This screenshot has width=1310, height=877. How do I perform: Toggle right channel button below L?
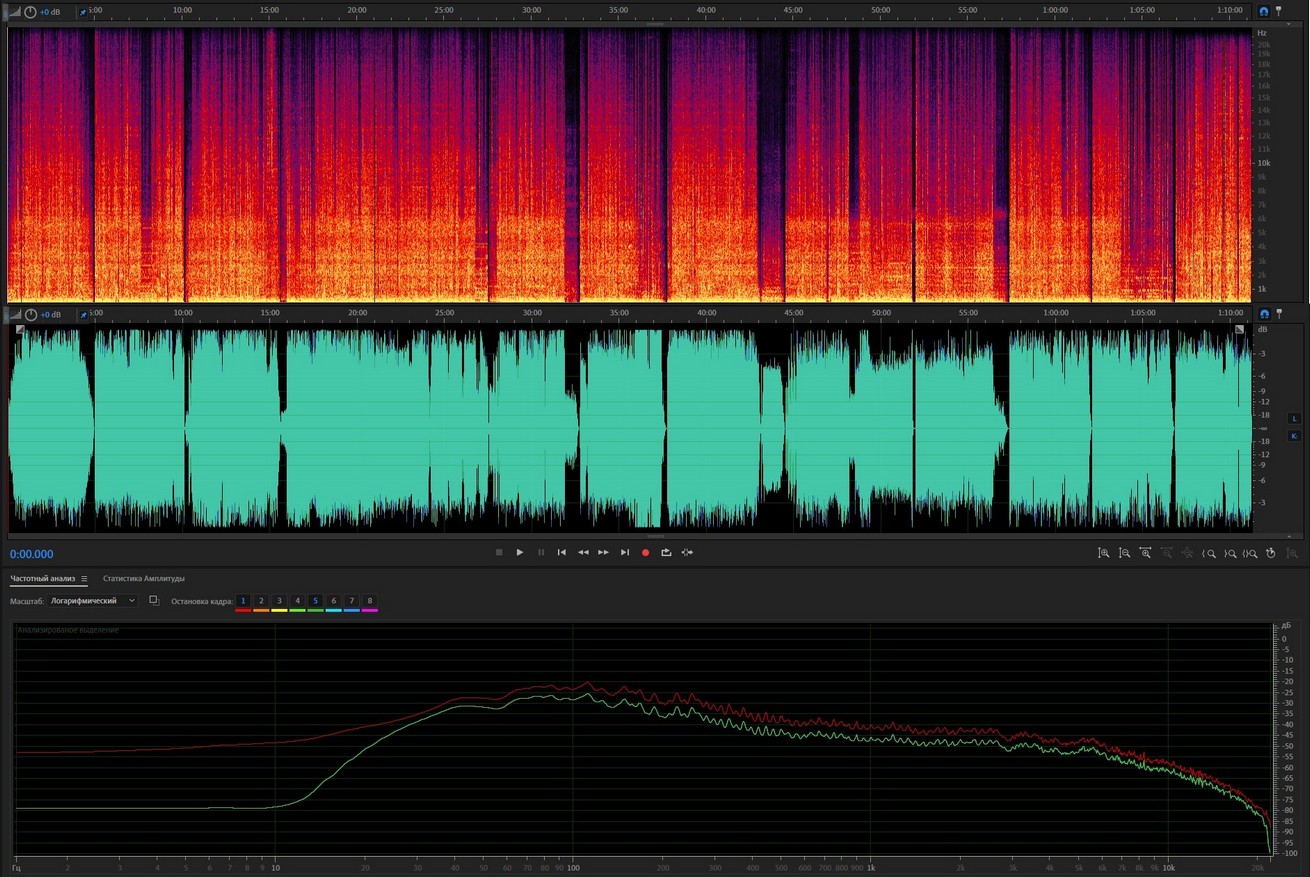[1294, 436]
